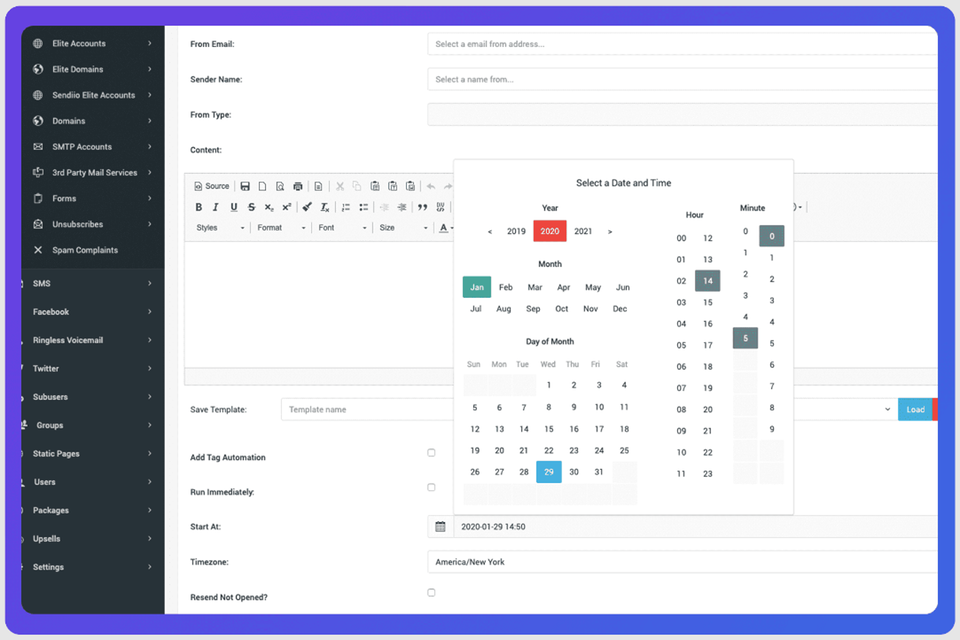Open the Size dropdown
Screen dimensions: 960x640
(403, 228)
